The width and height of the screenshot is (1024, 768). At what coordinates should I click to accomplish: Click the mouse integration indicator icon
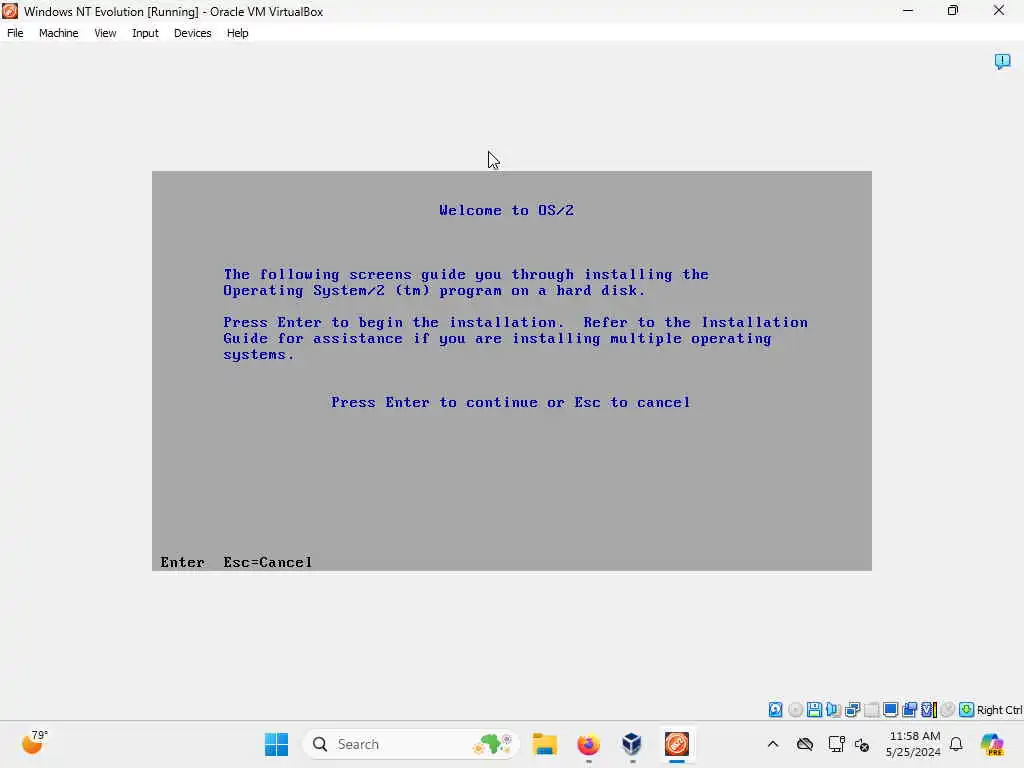point(948,709)
